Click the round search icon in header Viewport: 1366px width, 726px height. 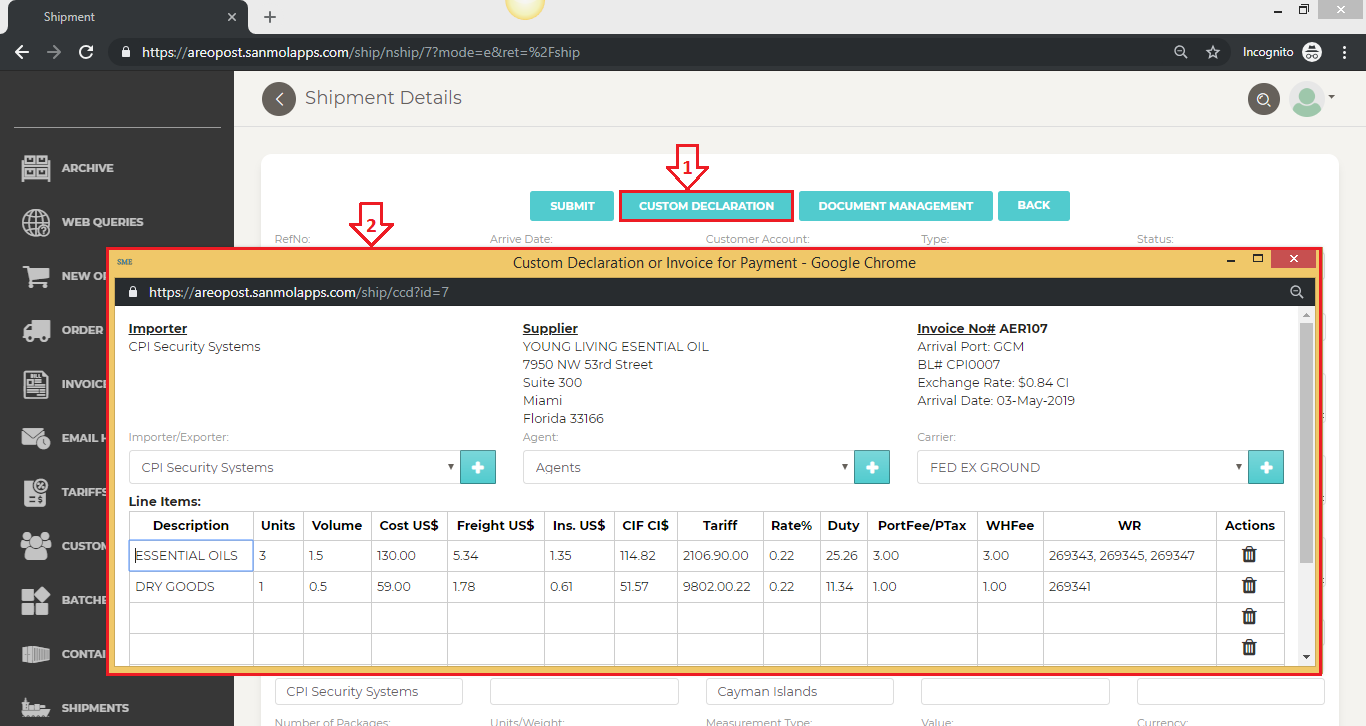coord(1264,99)
